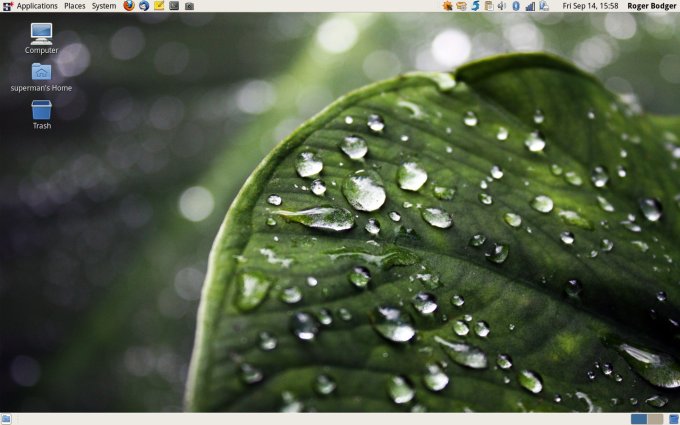Open the camera screenshot tool
The height and width of the screenshot is (425, 680).
point(189,6)
